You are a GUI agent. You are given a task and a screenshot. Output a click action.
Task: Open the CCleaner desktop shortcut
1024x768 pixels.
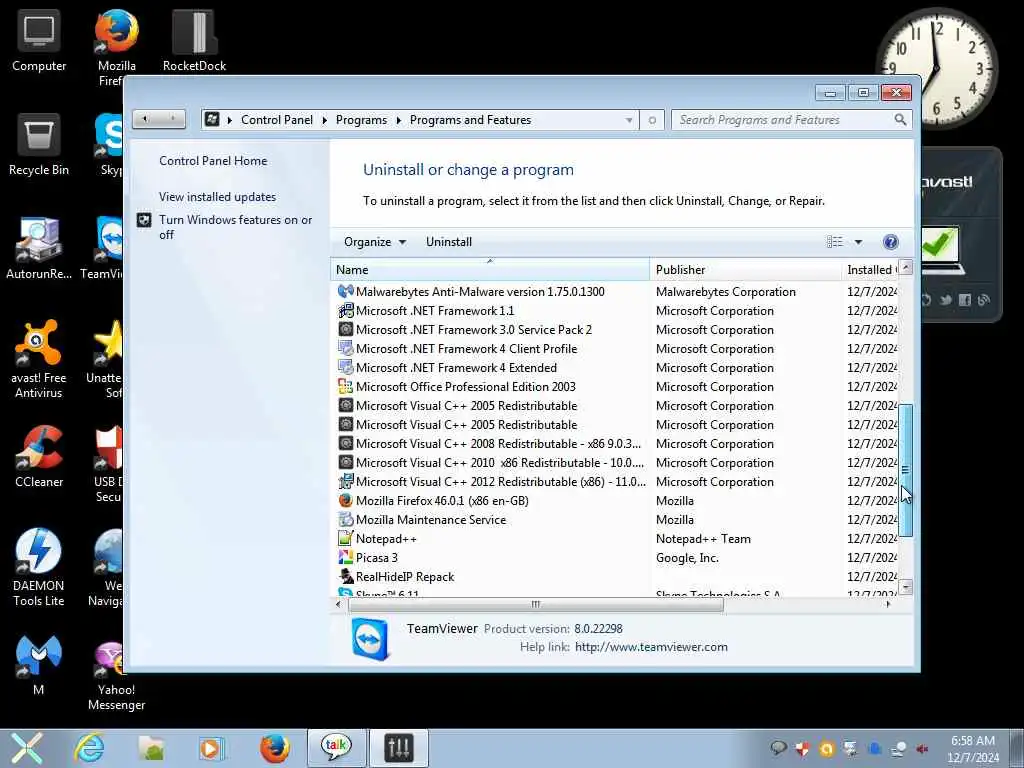(39, 456)
